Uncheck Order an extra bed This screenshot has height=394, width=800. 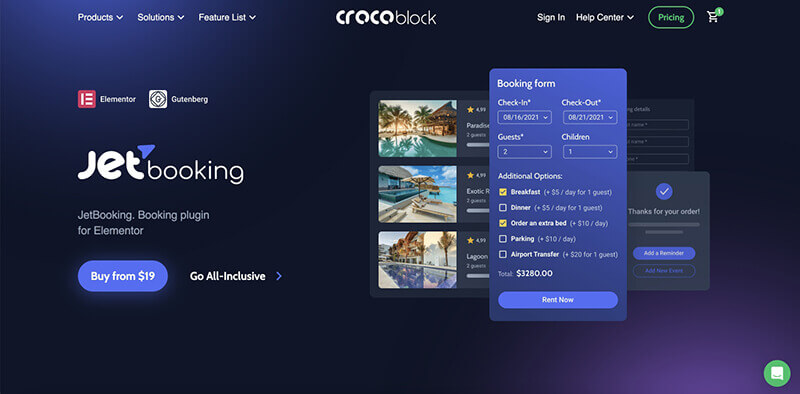point(503,223)
